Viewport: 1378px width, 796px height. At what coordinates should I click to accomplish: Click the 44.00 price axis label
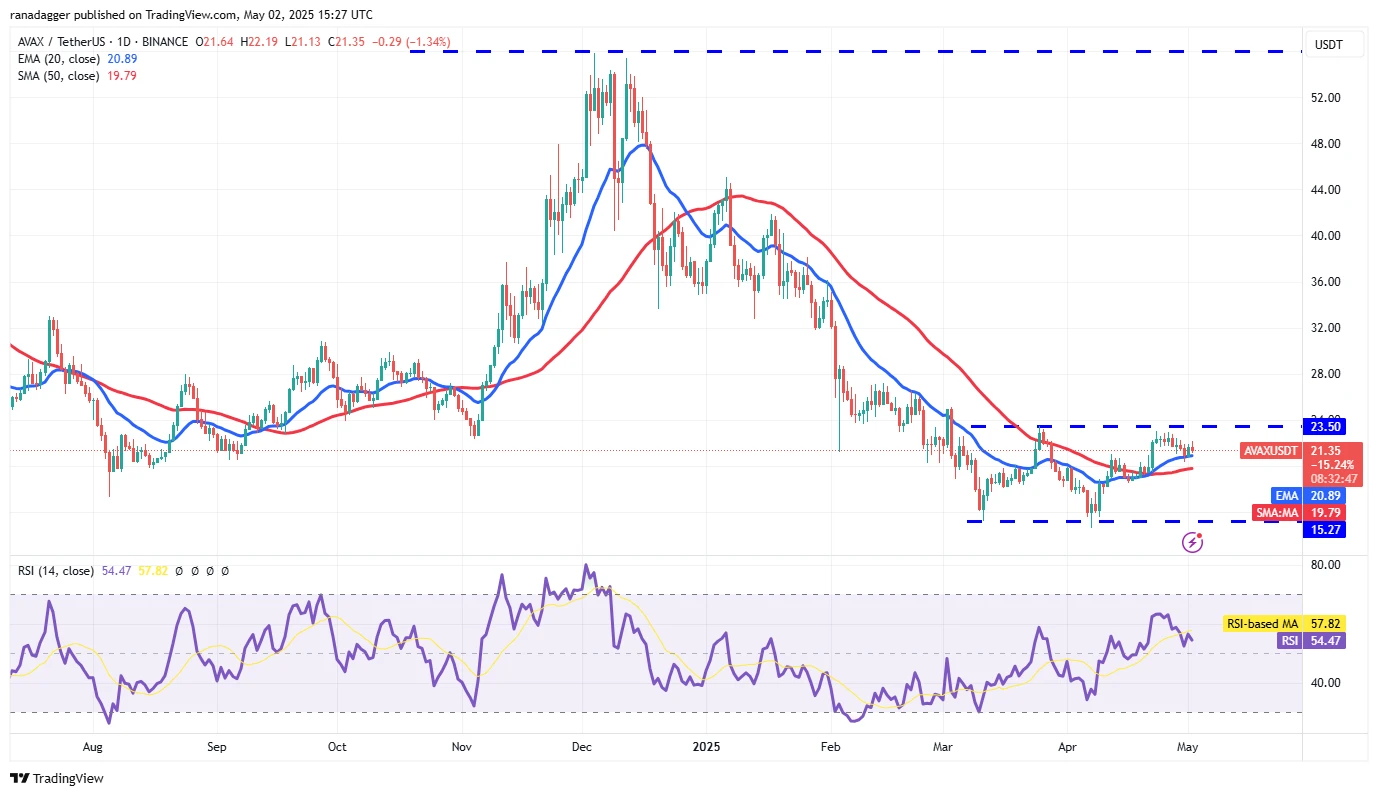1326,190
